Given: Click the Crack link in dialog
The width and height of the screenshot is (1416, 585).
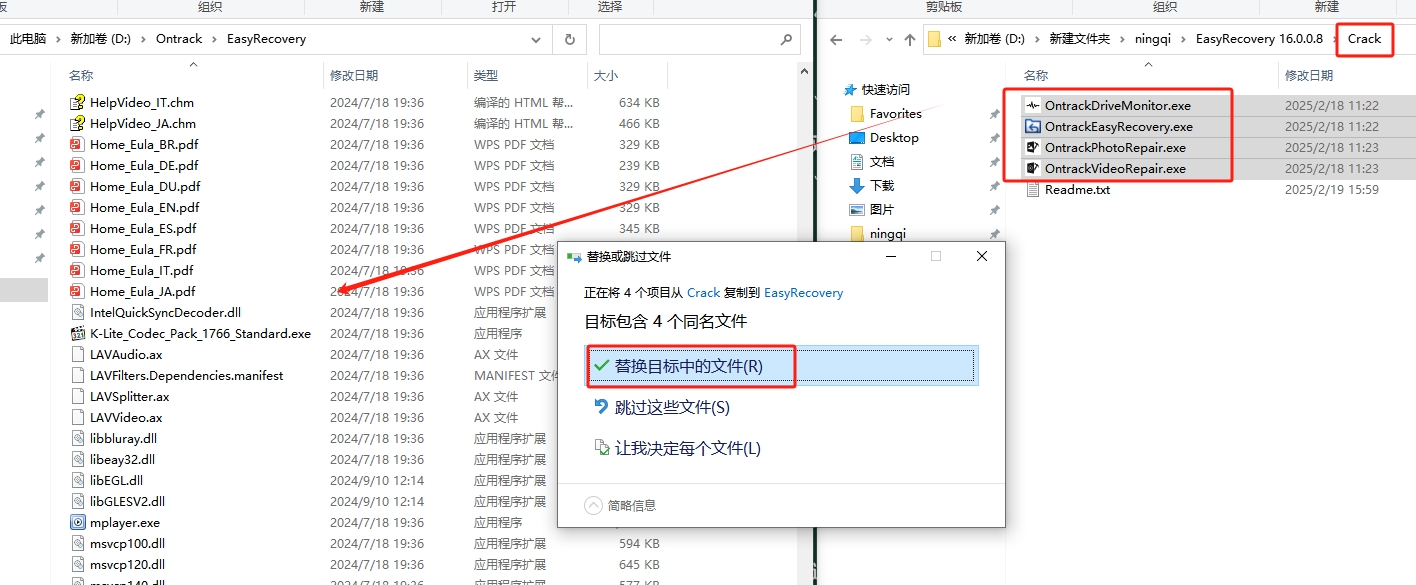Looking at the screenshot, I should click(x=703, y=293).
